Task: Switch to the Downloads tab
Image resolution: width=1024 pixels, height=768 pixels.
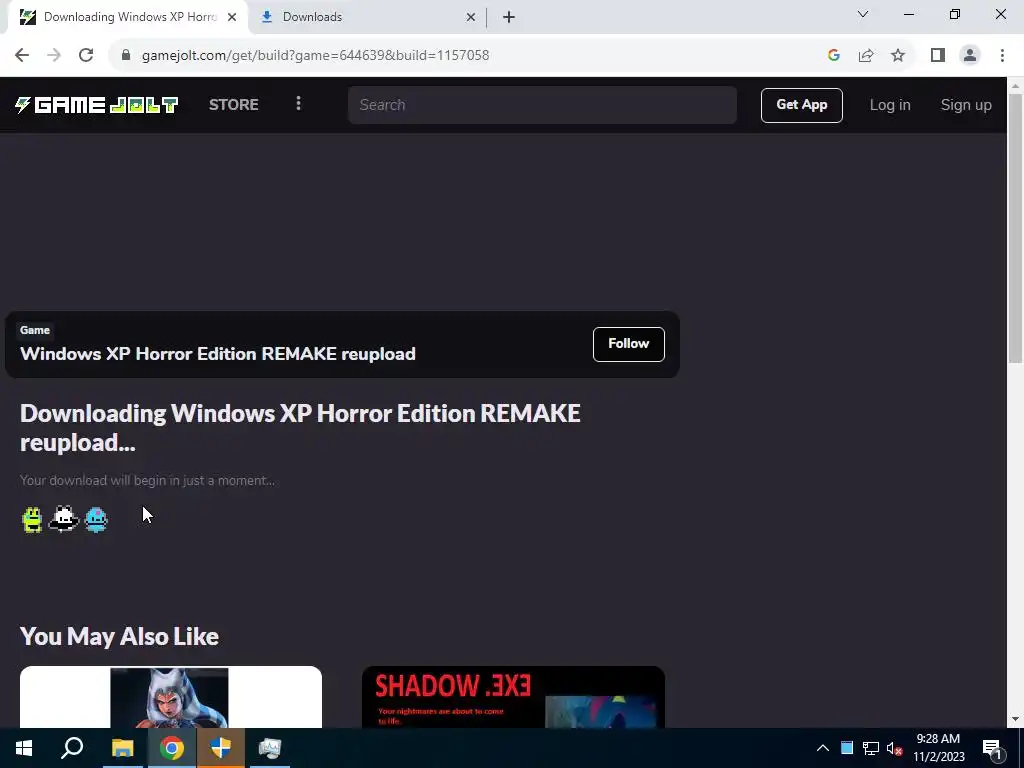Action: (x=368, y=18)
